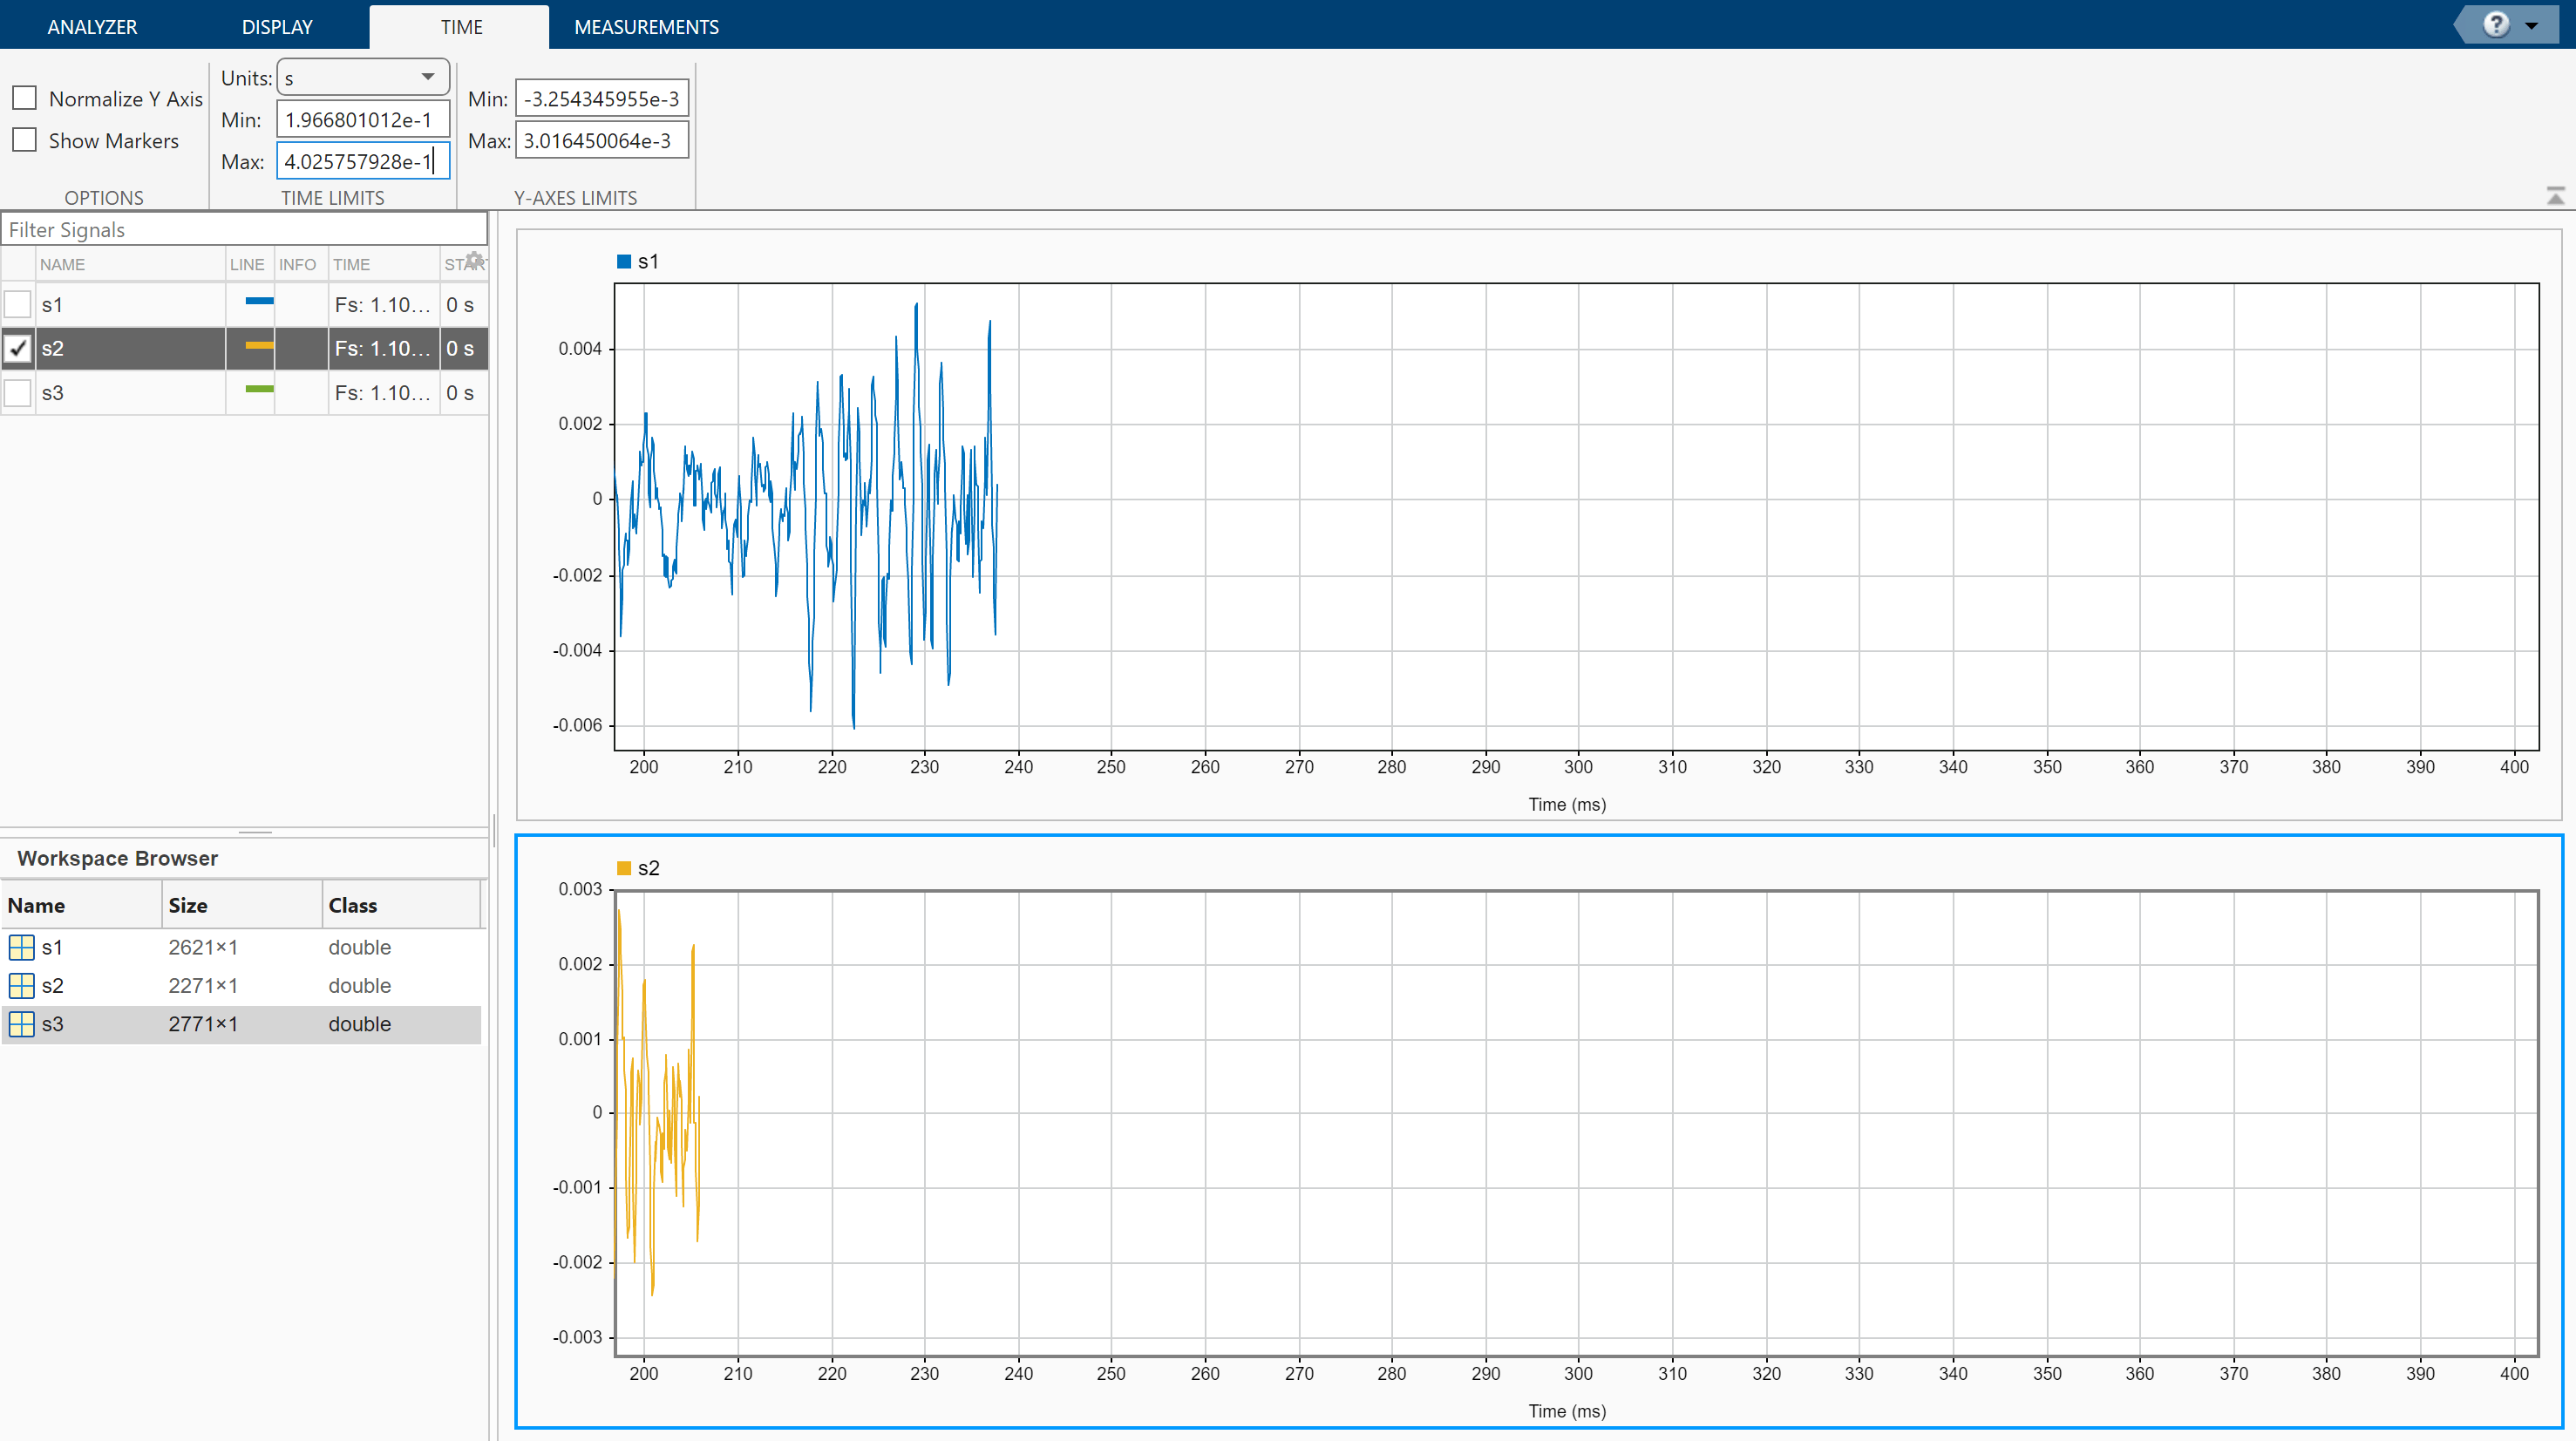Switch to the MEASUREMENTS tab
2576x1441 pixels.
pyautogui.click(x=646, y=27)
